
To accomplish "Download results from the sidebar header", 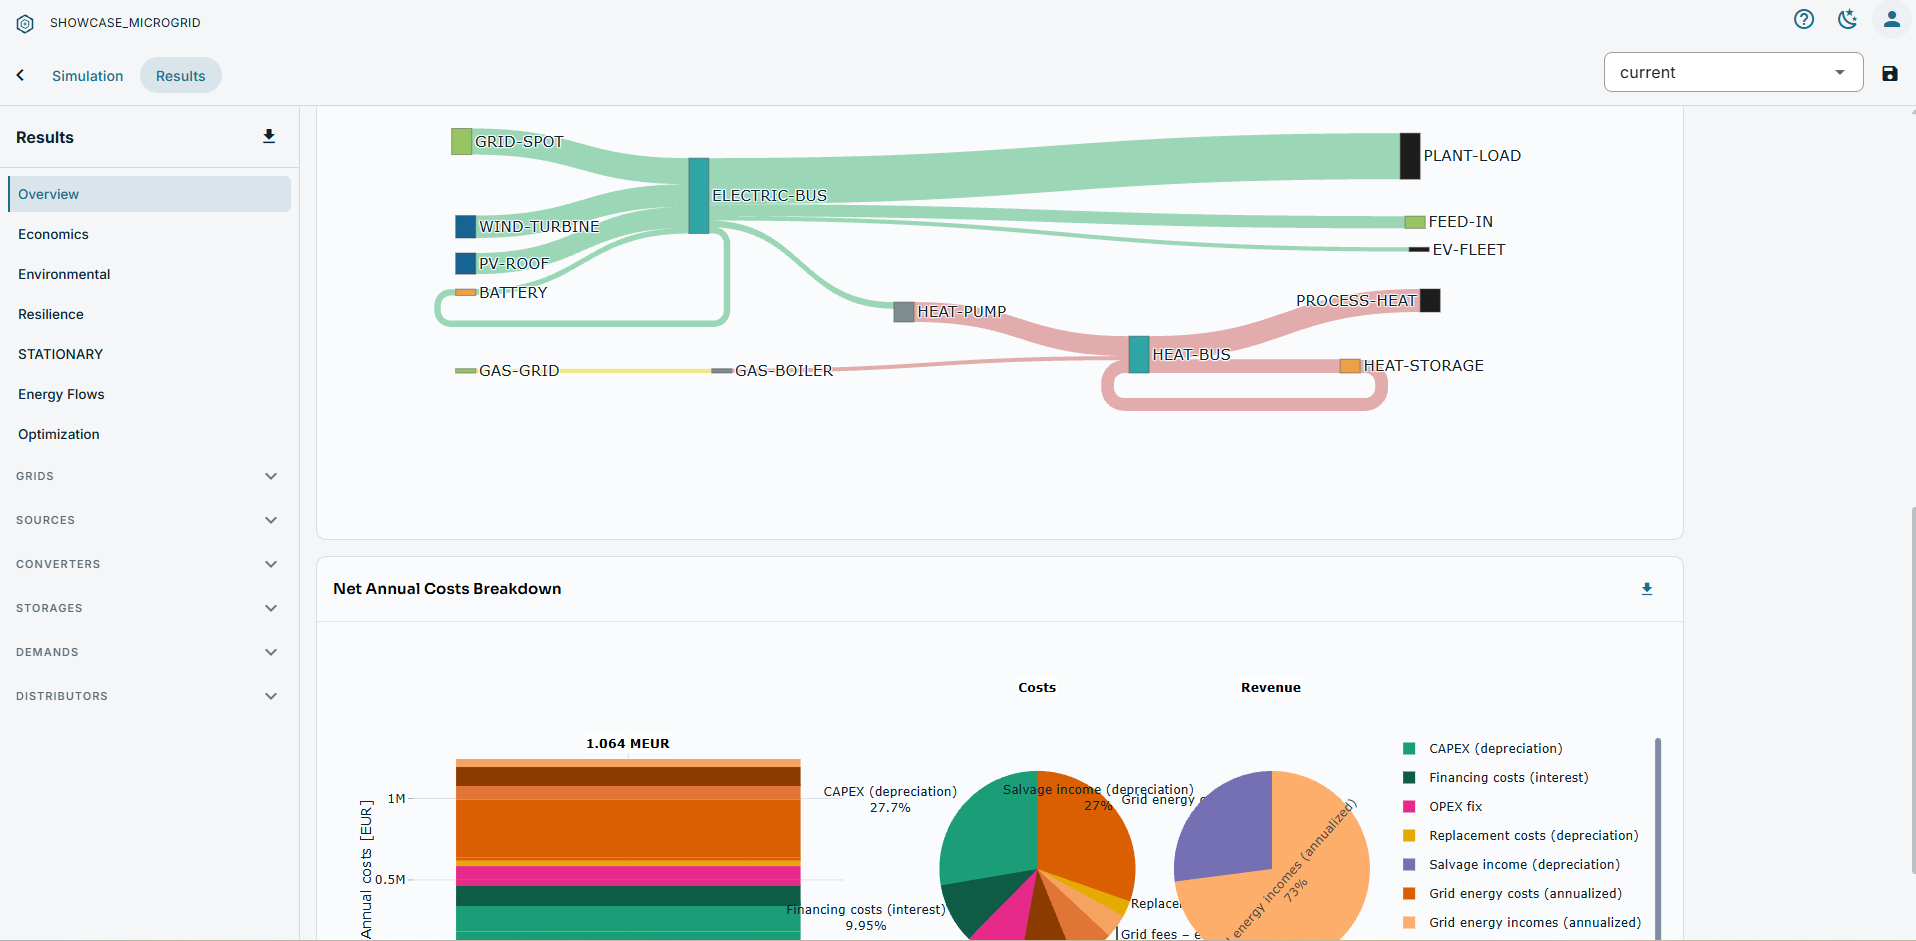I will 269,136.
